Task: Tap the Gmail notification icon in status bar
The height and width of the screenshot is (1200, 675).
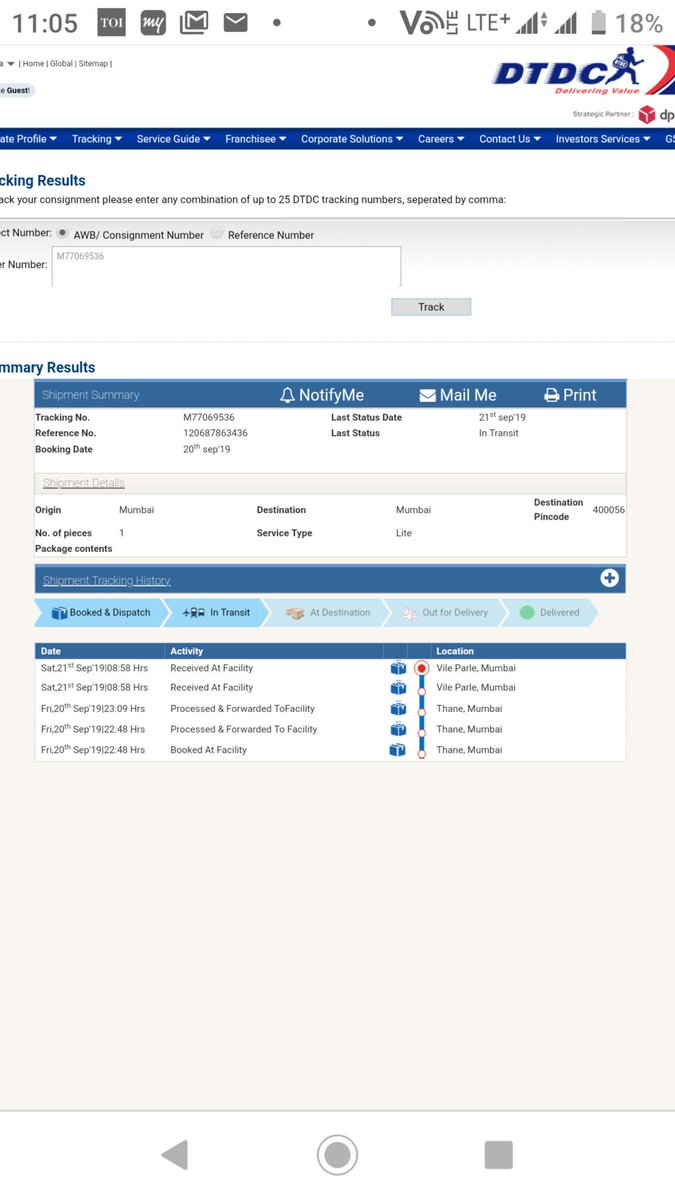Action: click(194, 23)
